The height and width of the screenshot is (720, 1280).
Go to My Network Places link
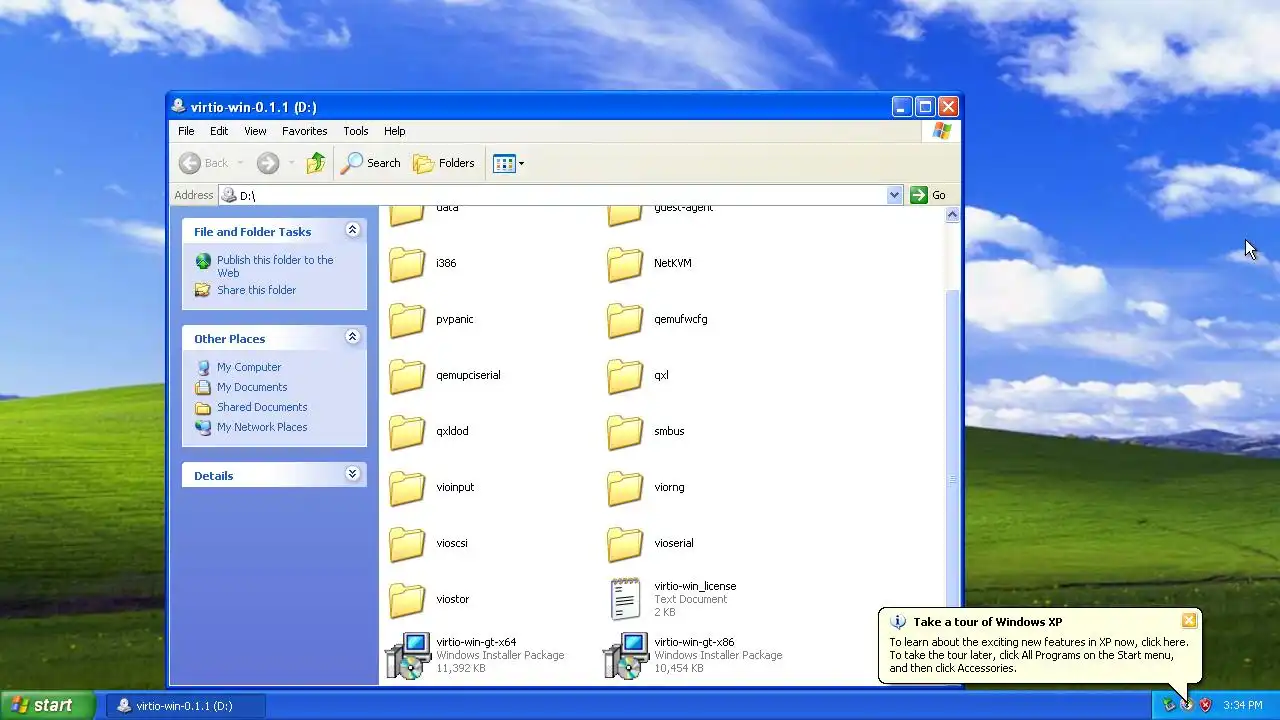262,427
